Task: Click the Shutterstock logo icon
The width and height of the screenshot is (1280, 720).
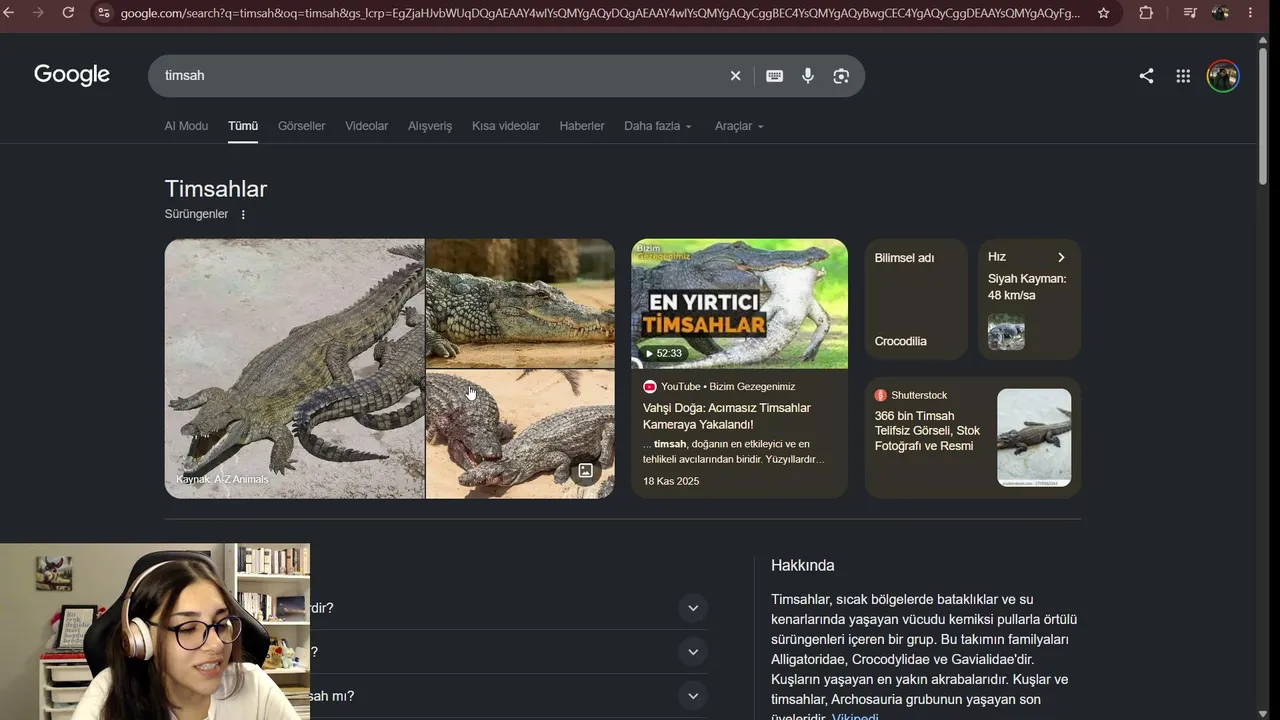Action: [881, 395]
